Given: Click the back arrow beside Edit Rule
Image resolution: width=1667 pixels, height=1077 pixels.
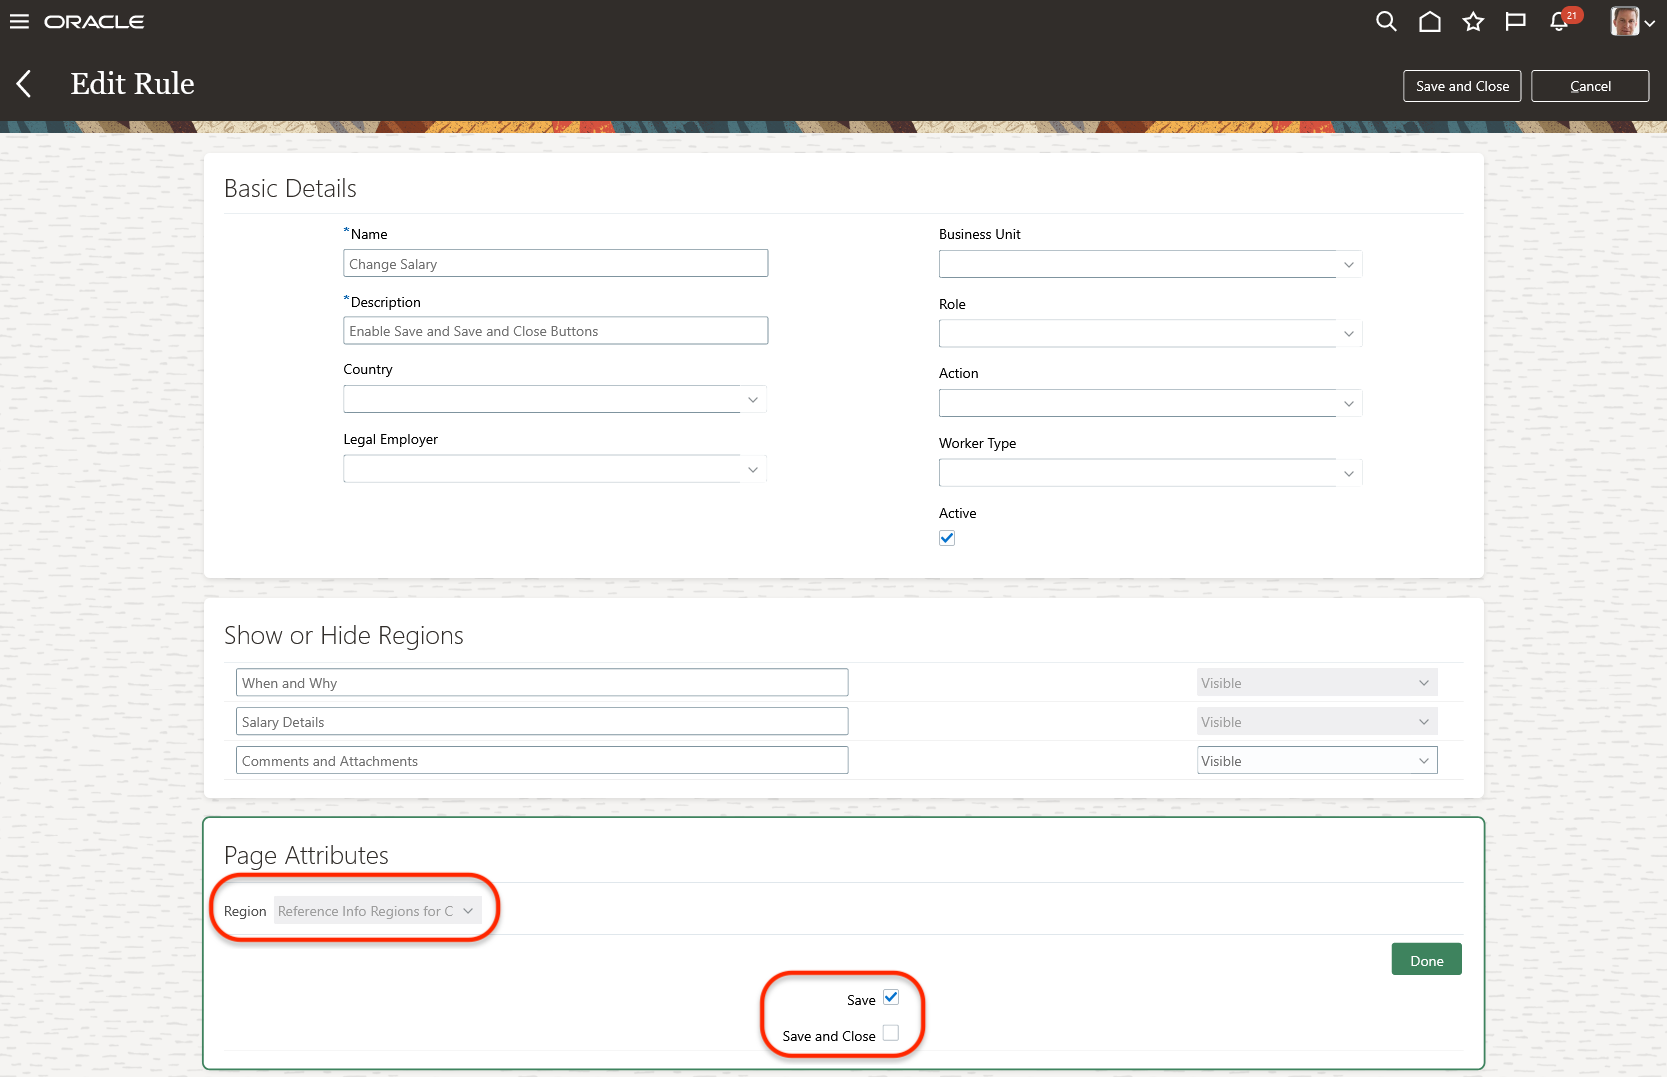Looking at the screenshot, I should 25,84.
